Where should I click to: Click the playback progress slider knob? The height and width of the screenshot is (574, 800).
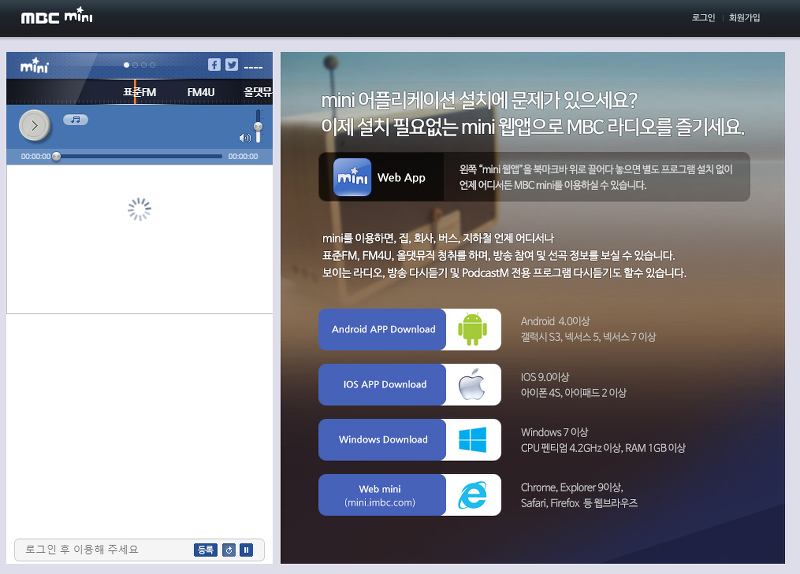click(56, 156)
